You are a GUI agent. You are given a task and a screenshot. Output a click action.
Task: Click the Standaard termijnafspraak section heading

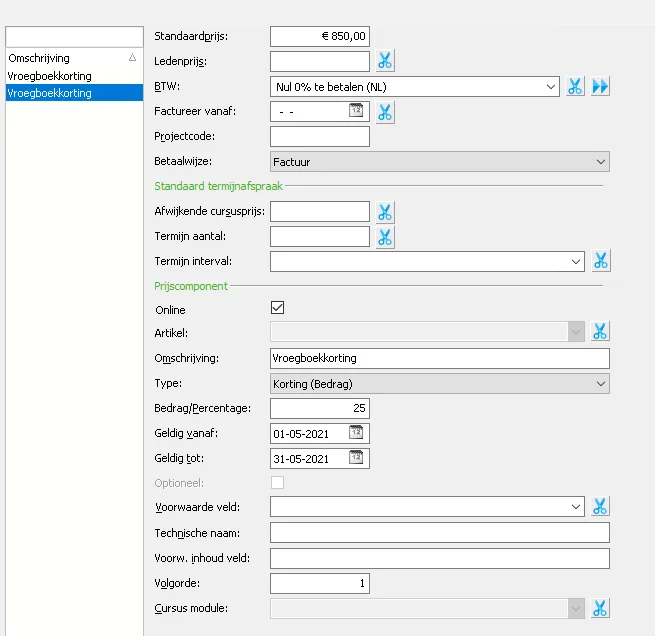[x=218, y=186]
